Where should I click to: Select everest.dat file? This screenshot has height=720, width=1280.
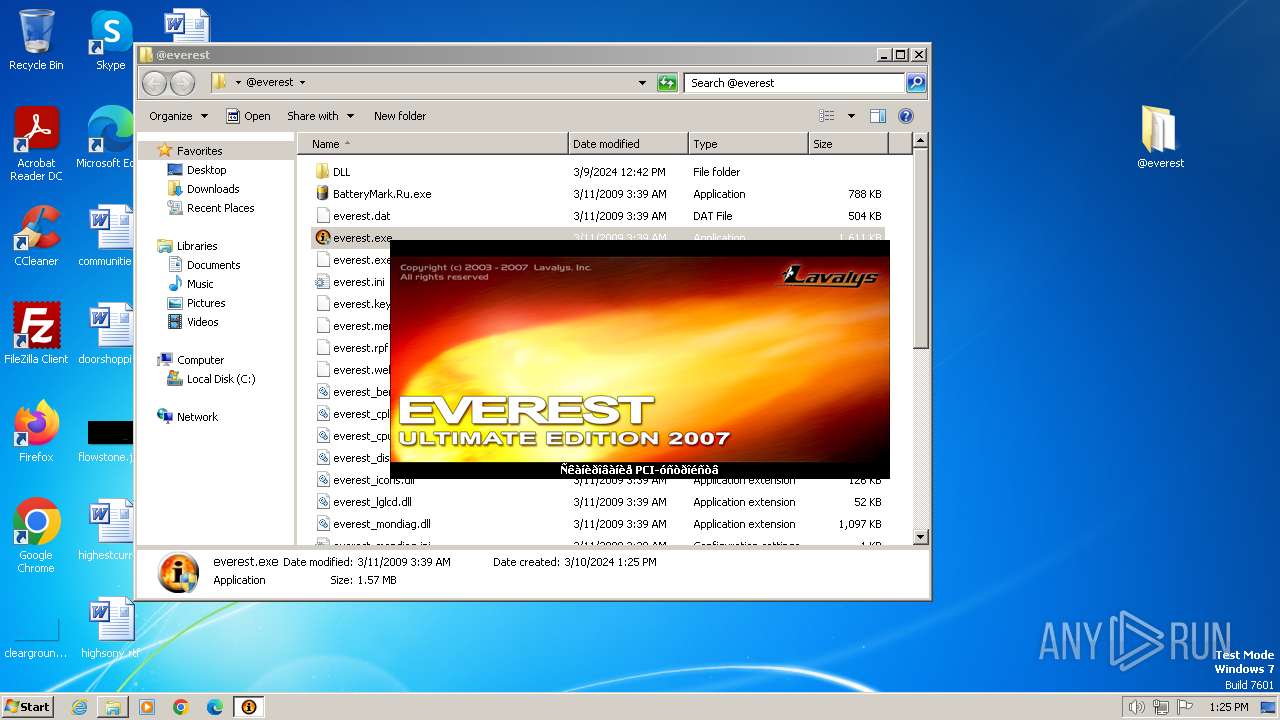click(x=598, y=216)
